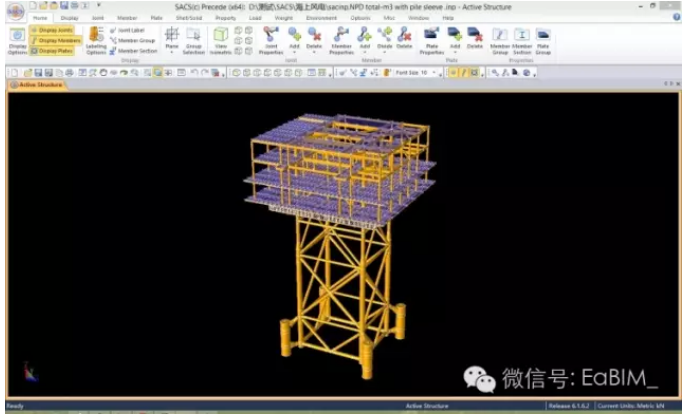Open the Environment ribbon tab
690x418 pixels.
click(321, 18)
